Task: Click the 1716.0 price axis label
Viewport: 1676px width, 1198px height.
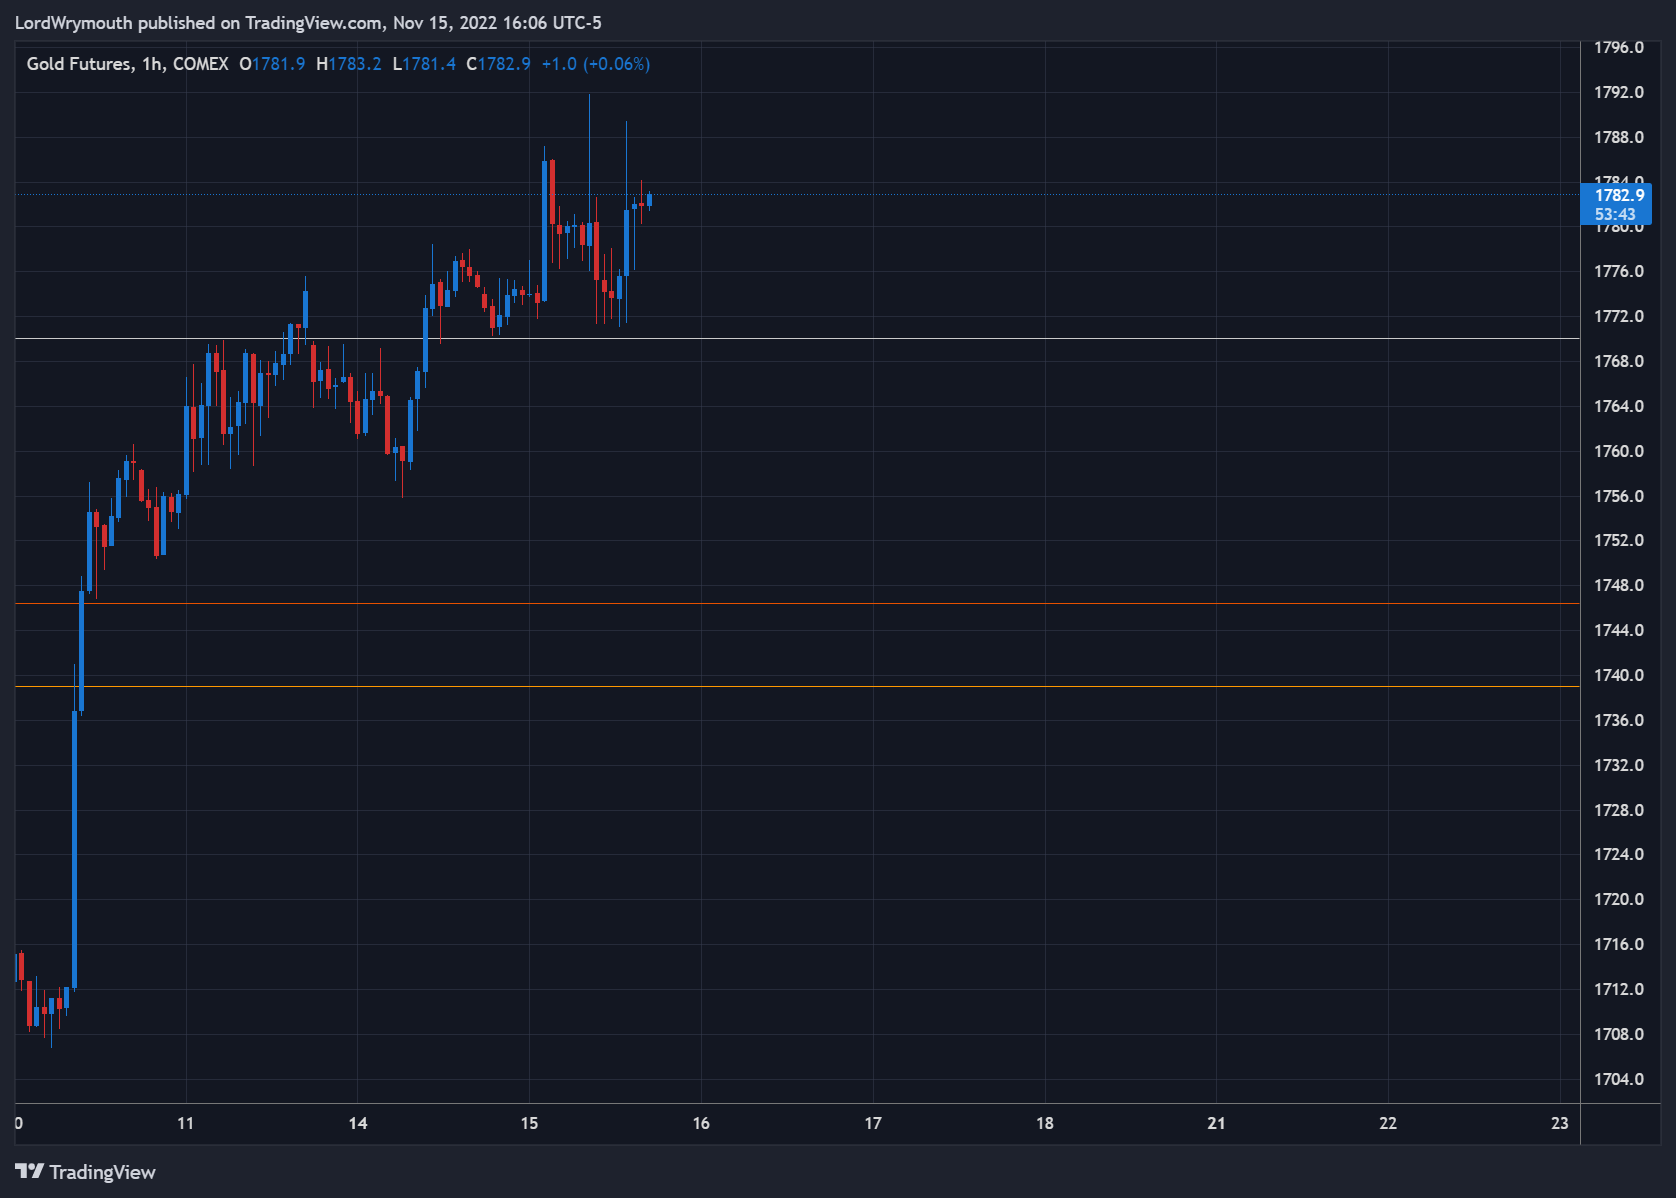Action: click(1618, 944)
